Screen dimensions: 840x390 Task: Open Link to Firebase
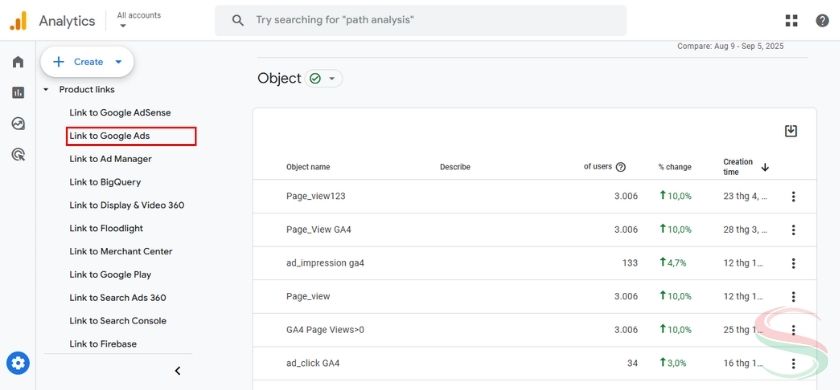click(x=103, y=343)
